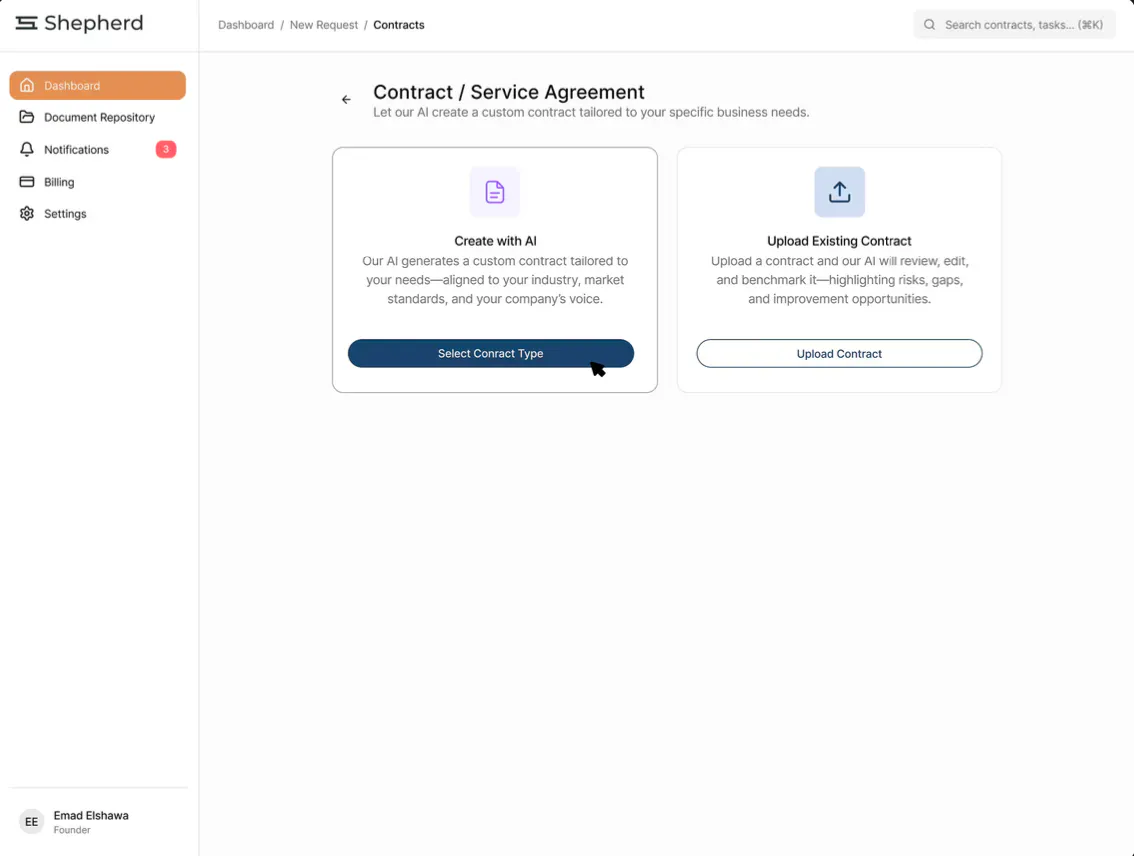The image size is (1134, 856).
Task: Click the Notifications bell icon
Action: tap(27, 149)
